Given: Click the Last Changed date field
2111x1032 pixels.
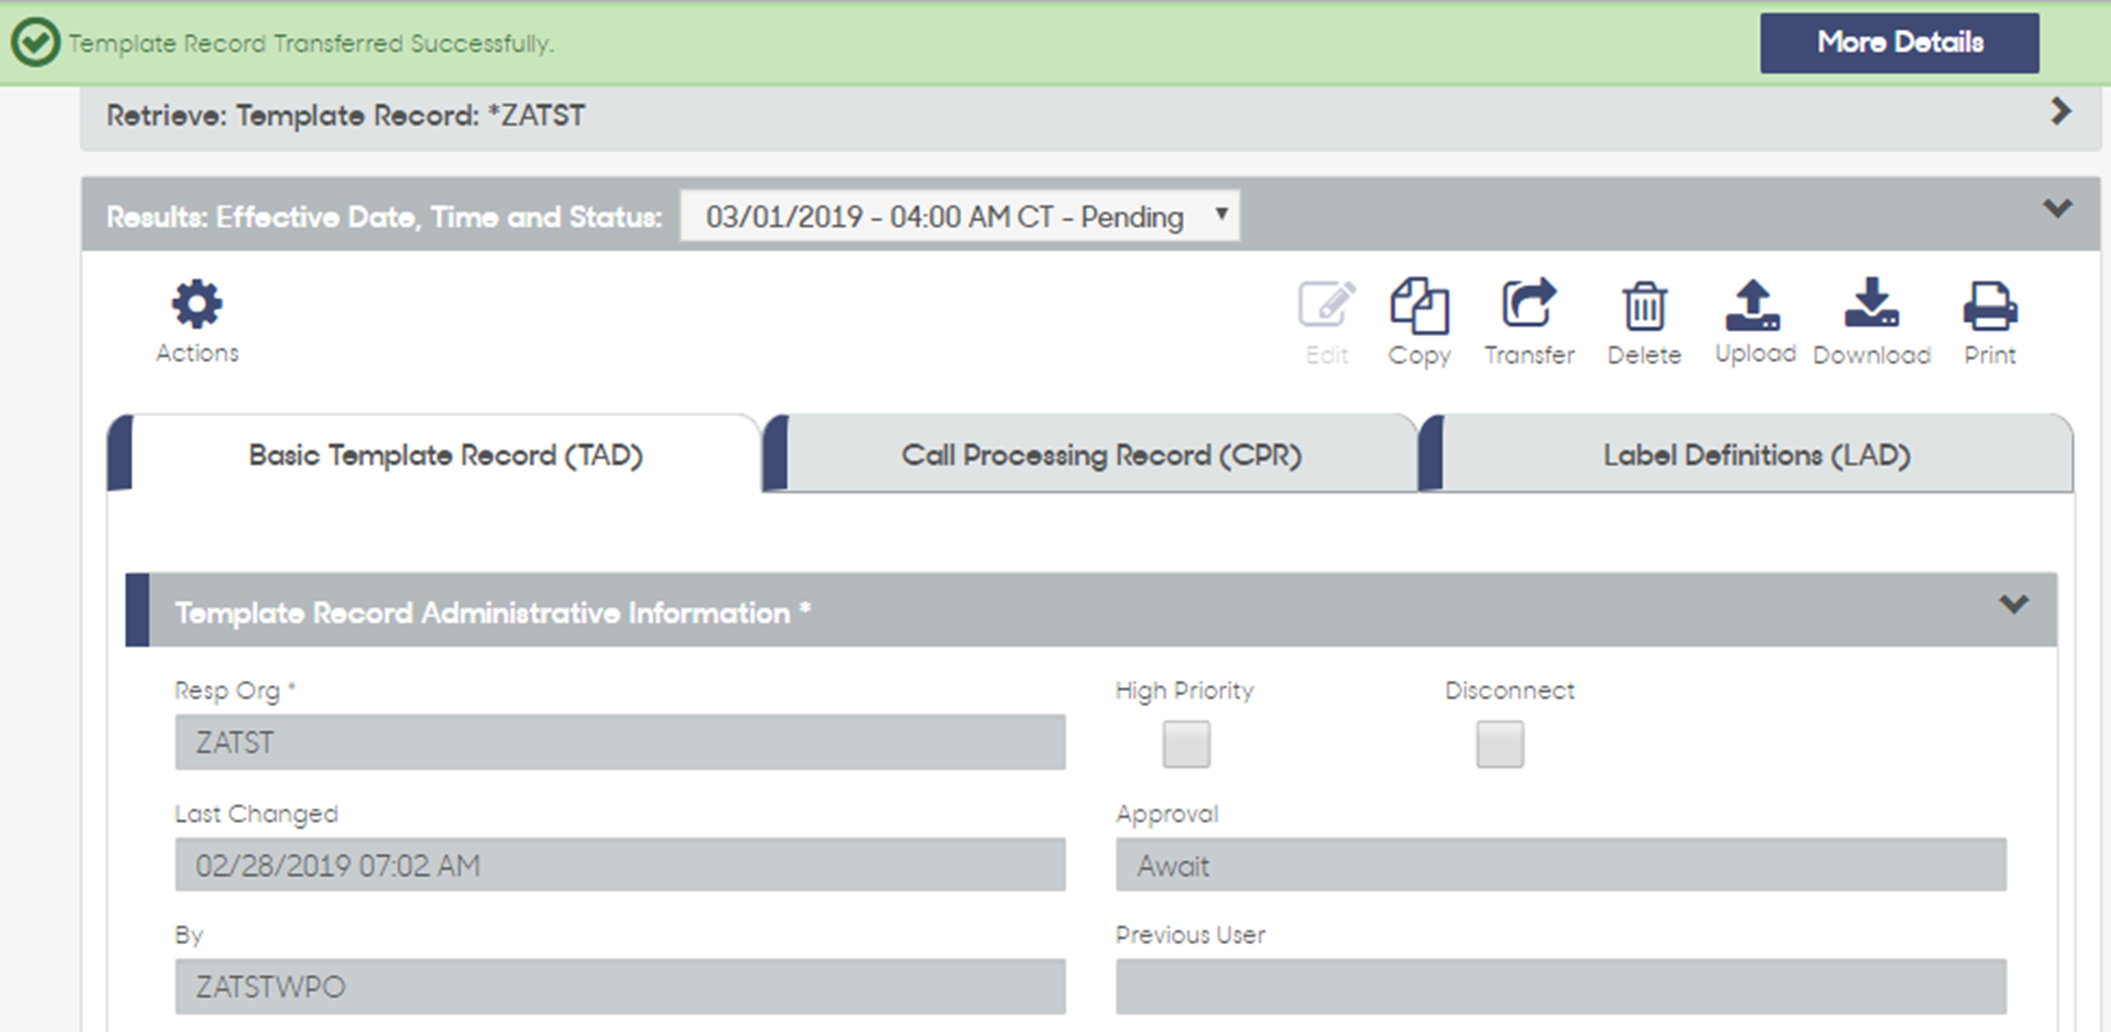Looking at the screenshot, I should [620, 865].
